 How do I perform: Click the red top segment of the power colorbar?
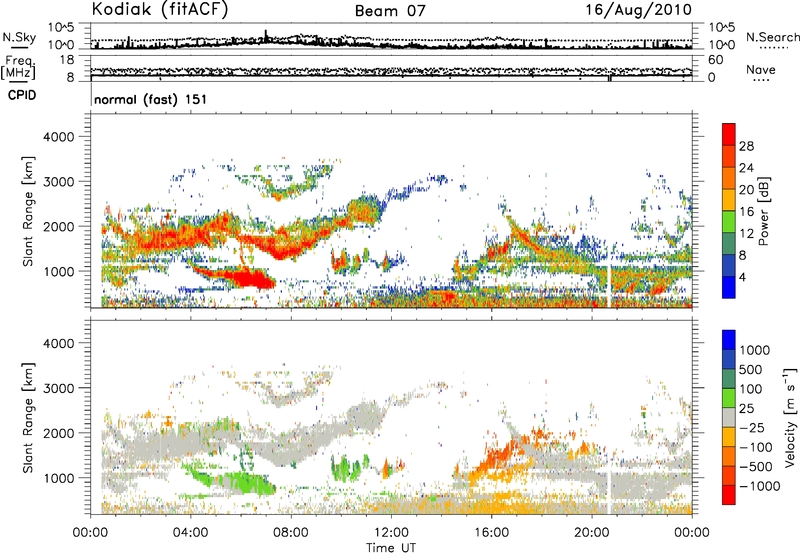coord(729,135)
